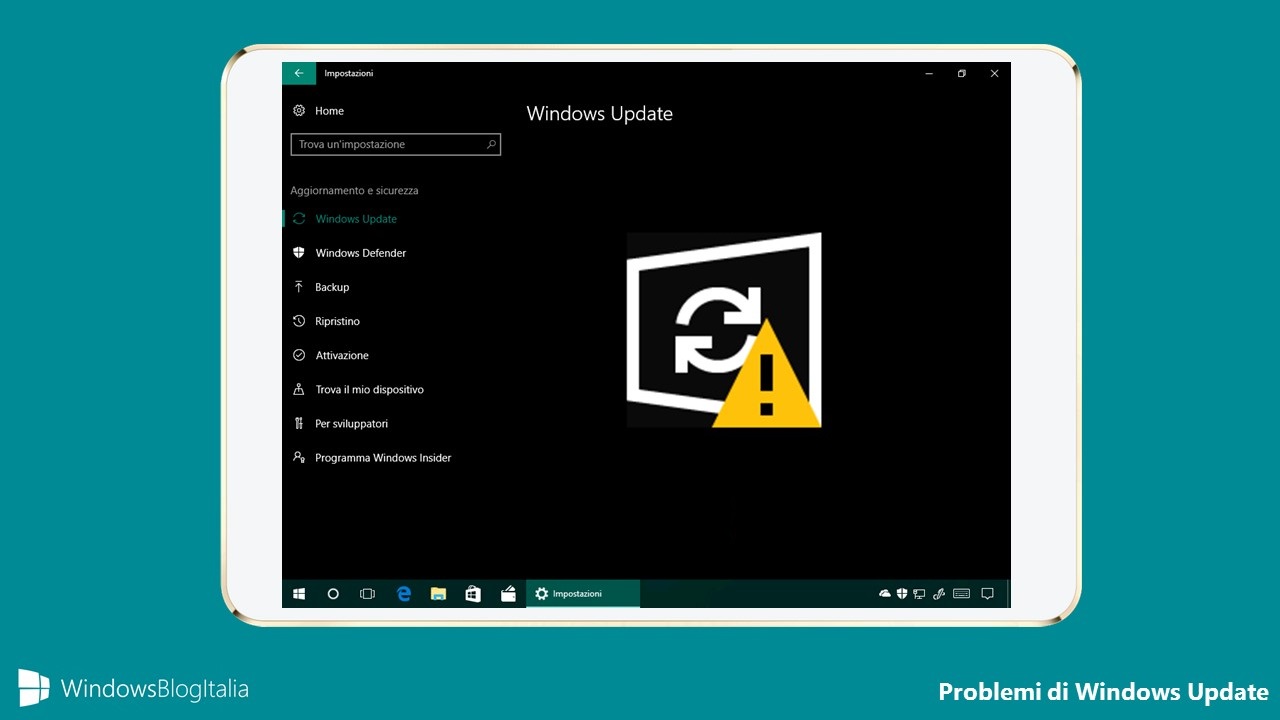Restore down the Impostazioni window
The image size is (1280, 720).
click(x=961, y=73)
